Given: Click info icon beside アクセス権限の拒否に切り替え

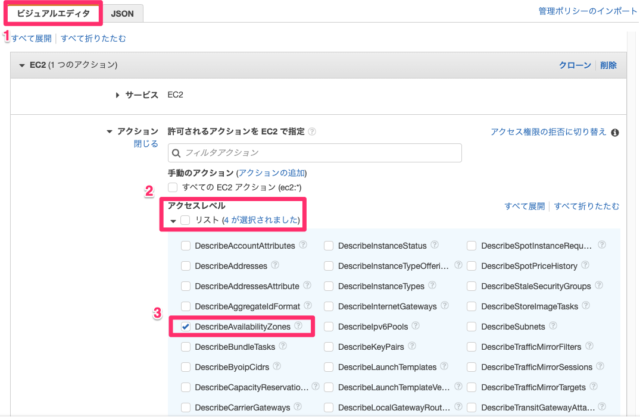Looking at the screenshot, I should pos(615,133).
